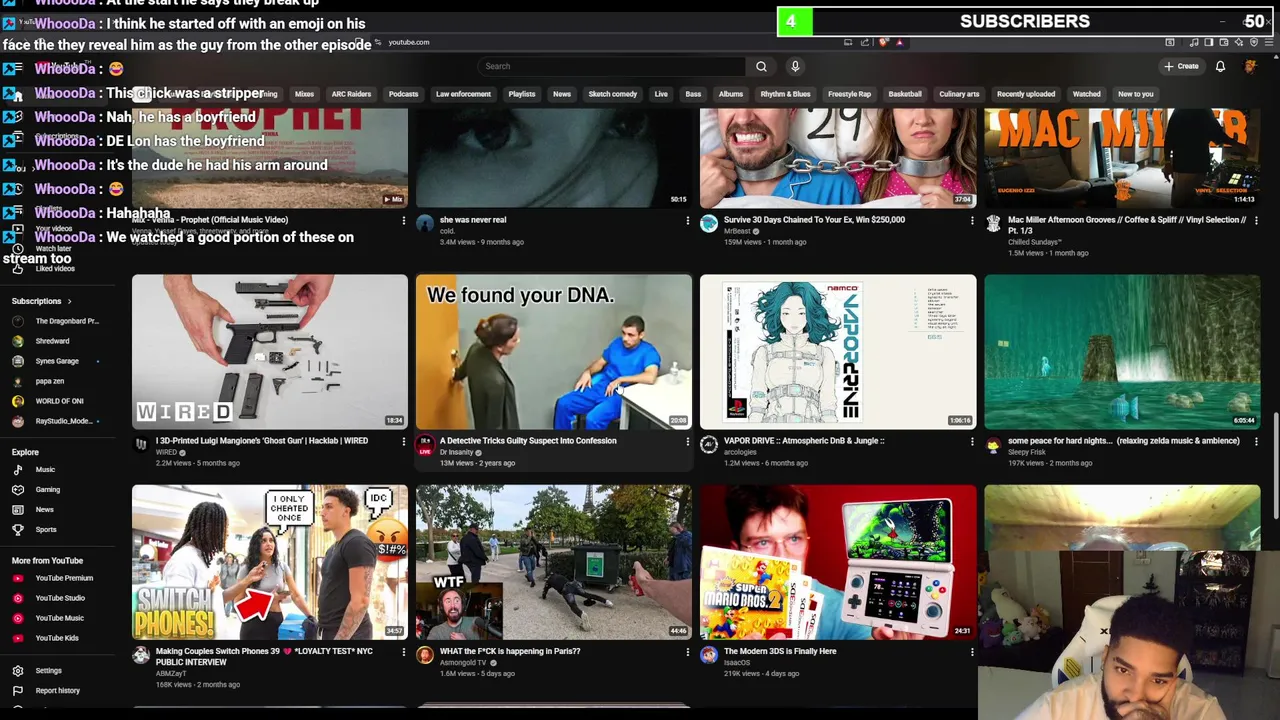Viewport: 1280px width, 720px height.
Task: Open Synes Garage channel avatar
Action: pos(18,361)
